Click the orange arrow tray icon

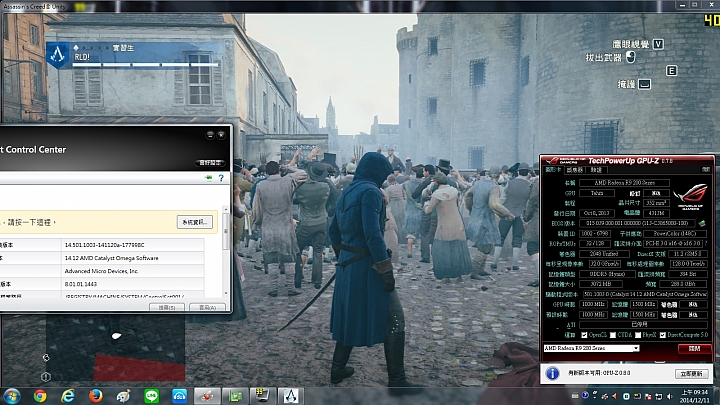click(615, 396)
